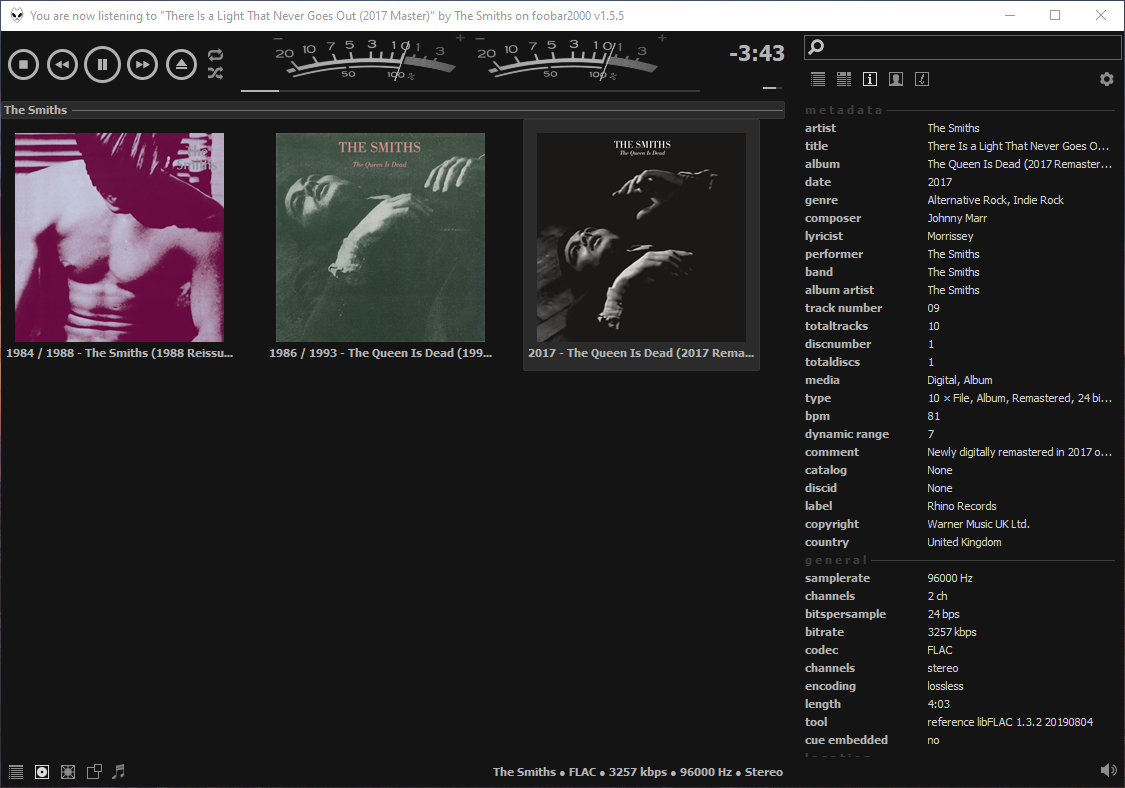Image resolution: width=1125 pixels, height=788 pixels.
Task: Click the left VU meter
Action: click(367, 57)
